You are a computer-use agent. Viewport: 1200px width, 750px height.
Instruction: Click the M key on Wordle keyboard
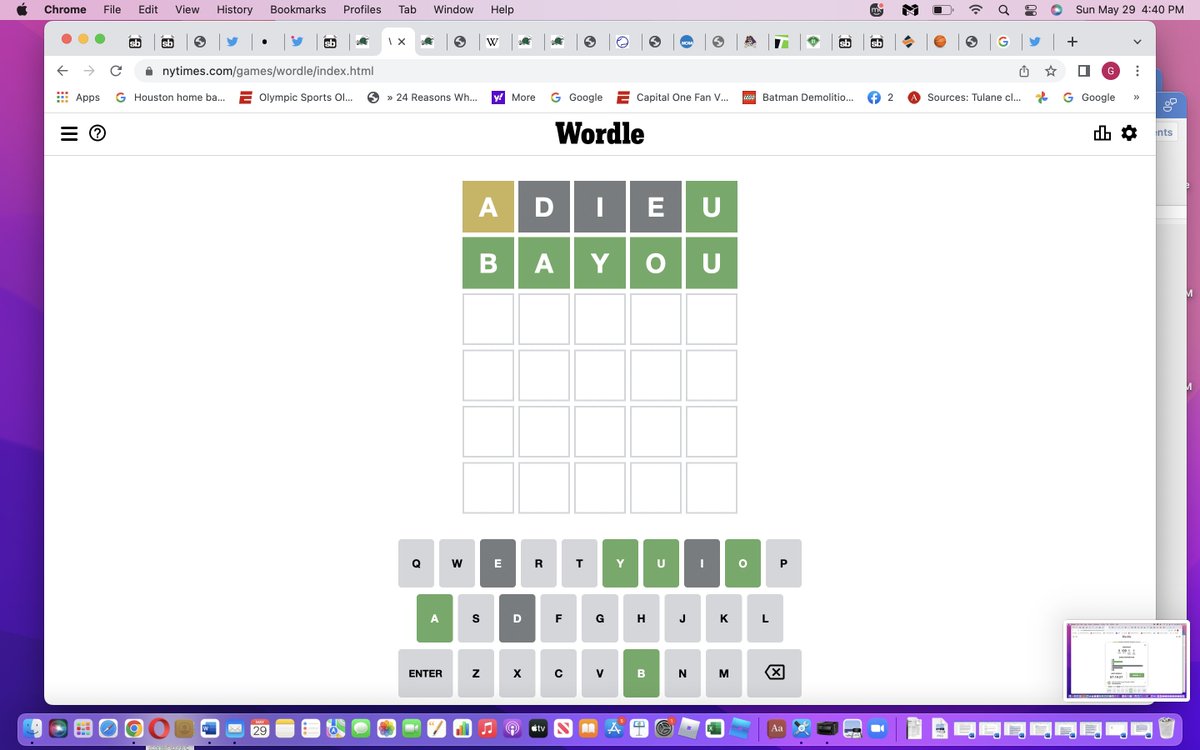[x=724, y=673]
